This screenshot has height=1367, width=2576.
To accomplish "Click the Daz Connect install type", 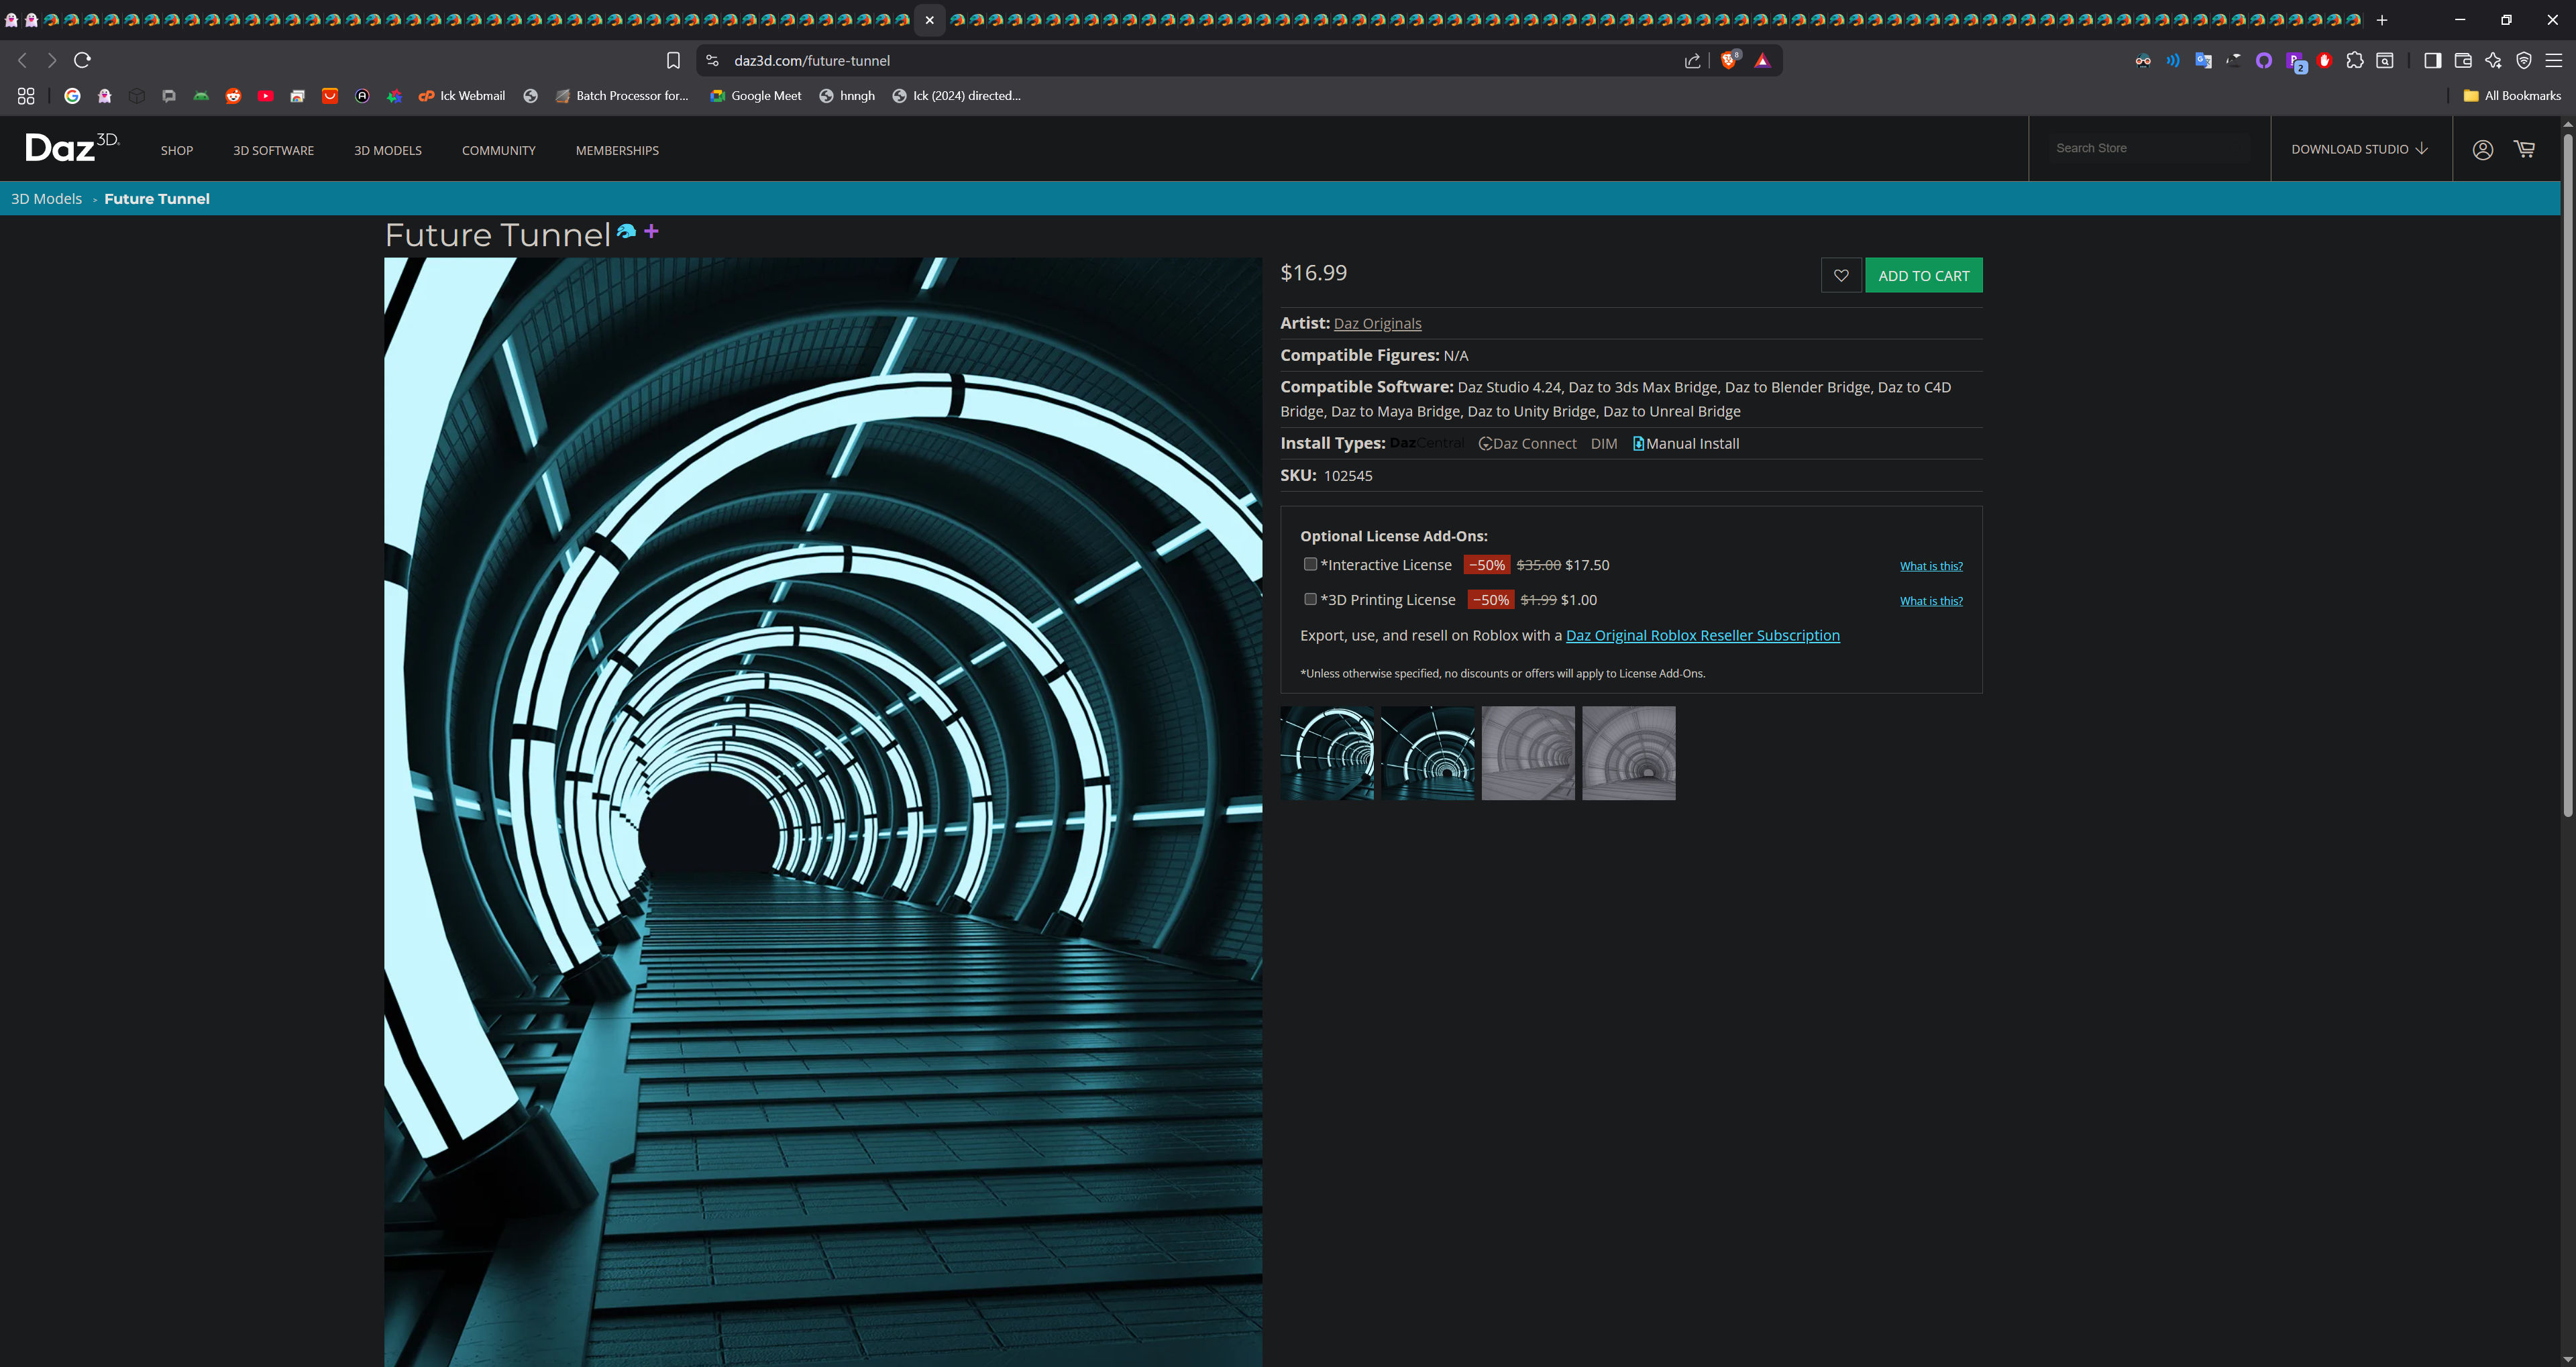I will click(x=1527, y=443).
